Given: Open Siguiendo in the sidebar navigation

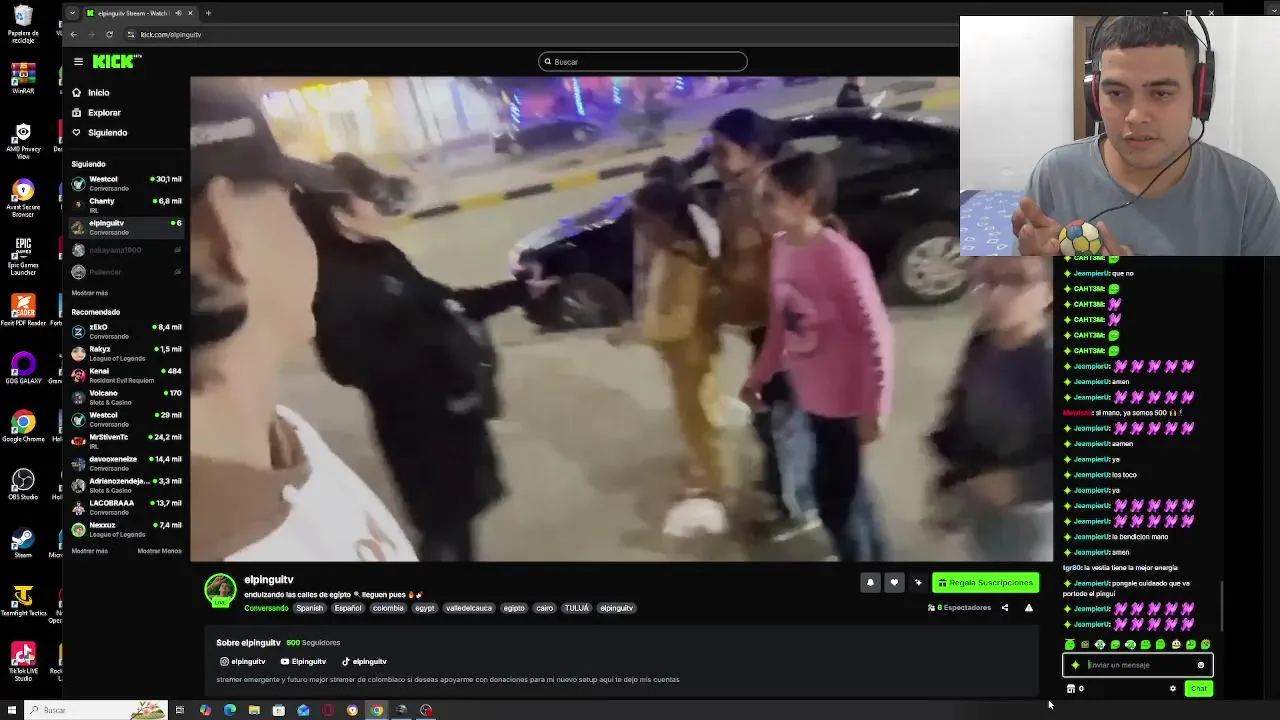Looking at the screenshot, I should click(107, 133).
